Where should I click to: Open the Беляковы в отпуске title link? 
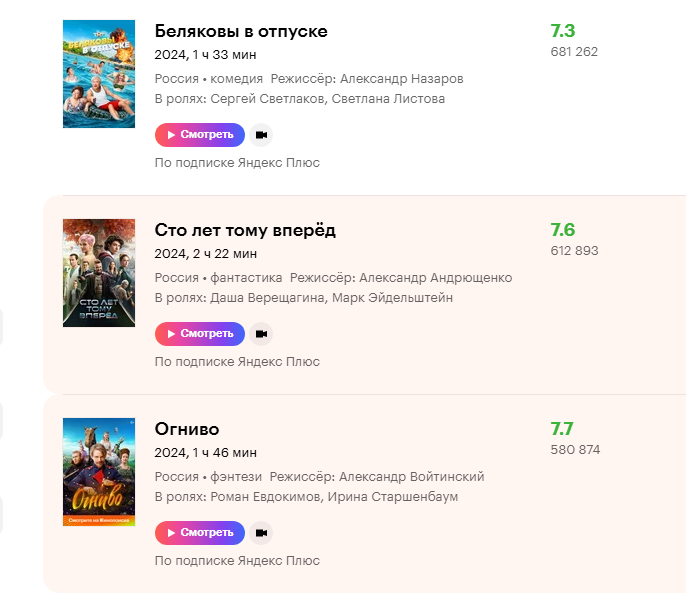tap(241, 31)
